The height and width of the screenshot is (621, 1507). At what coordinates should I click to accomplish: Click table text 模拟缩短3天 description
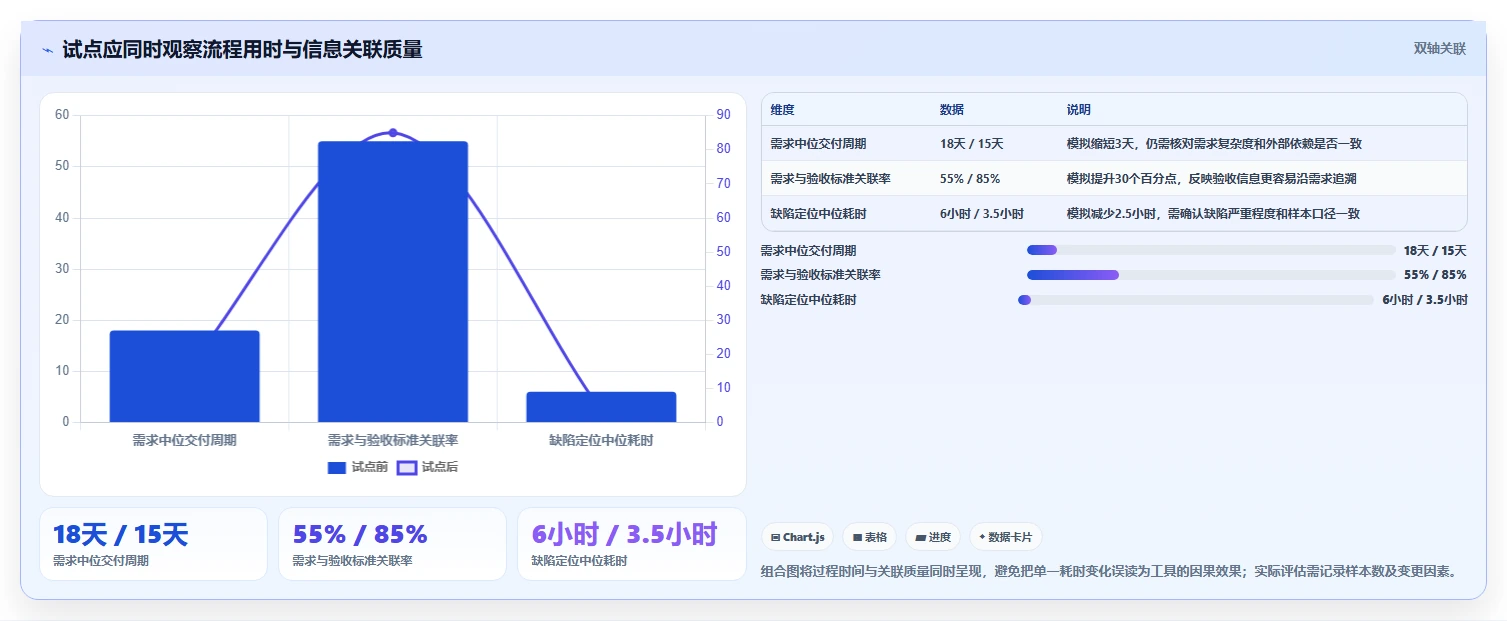point(1214,144)
